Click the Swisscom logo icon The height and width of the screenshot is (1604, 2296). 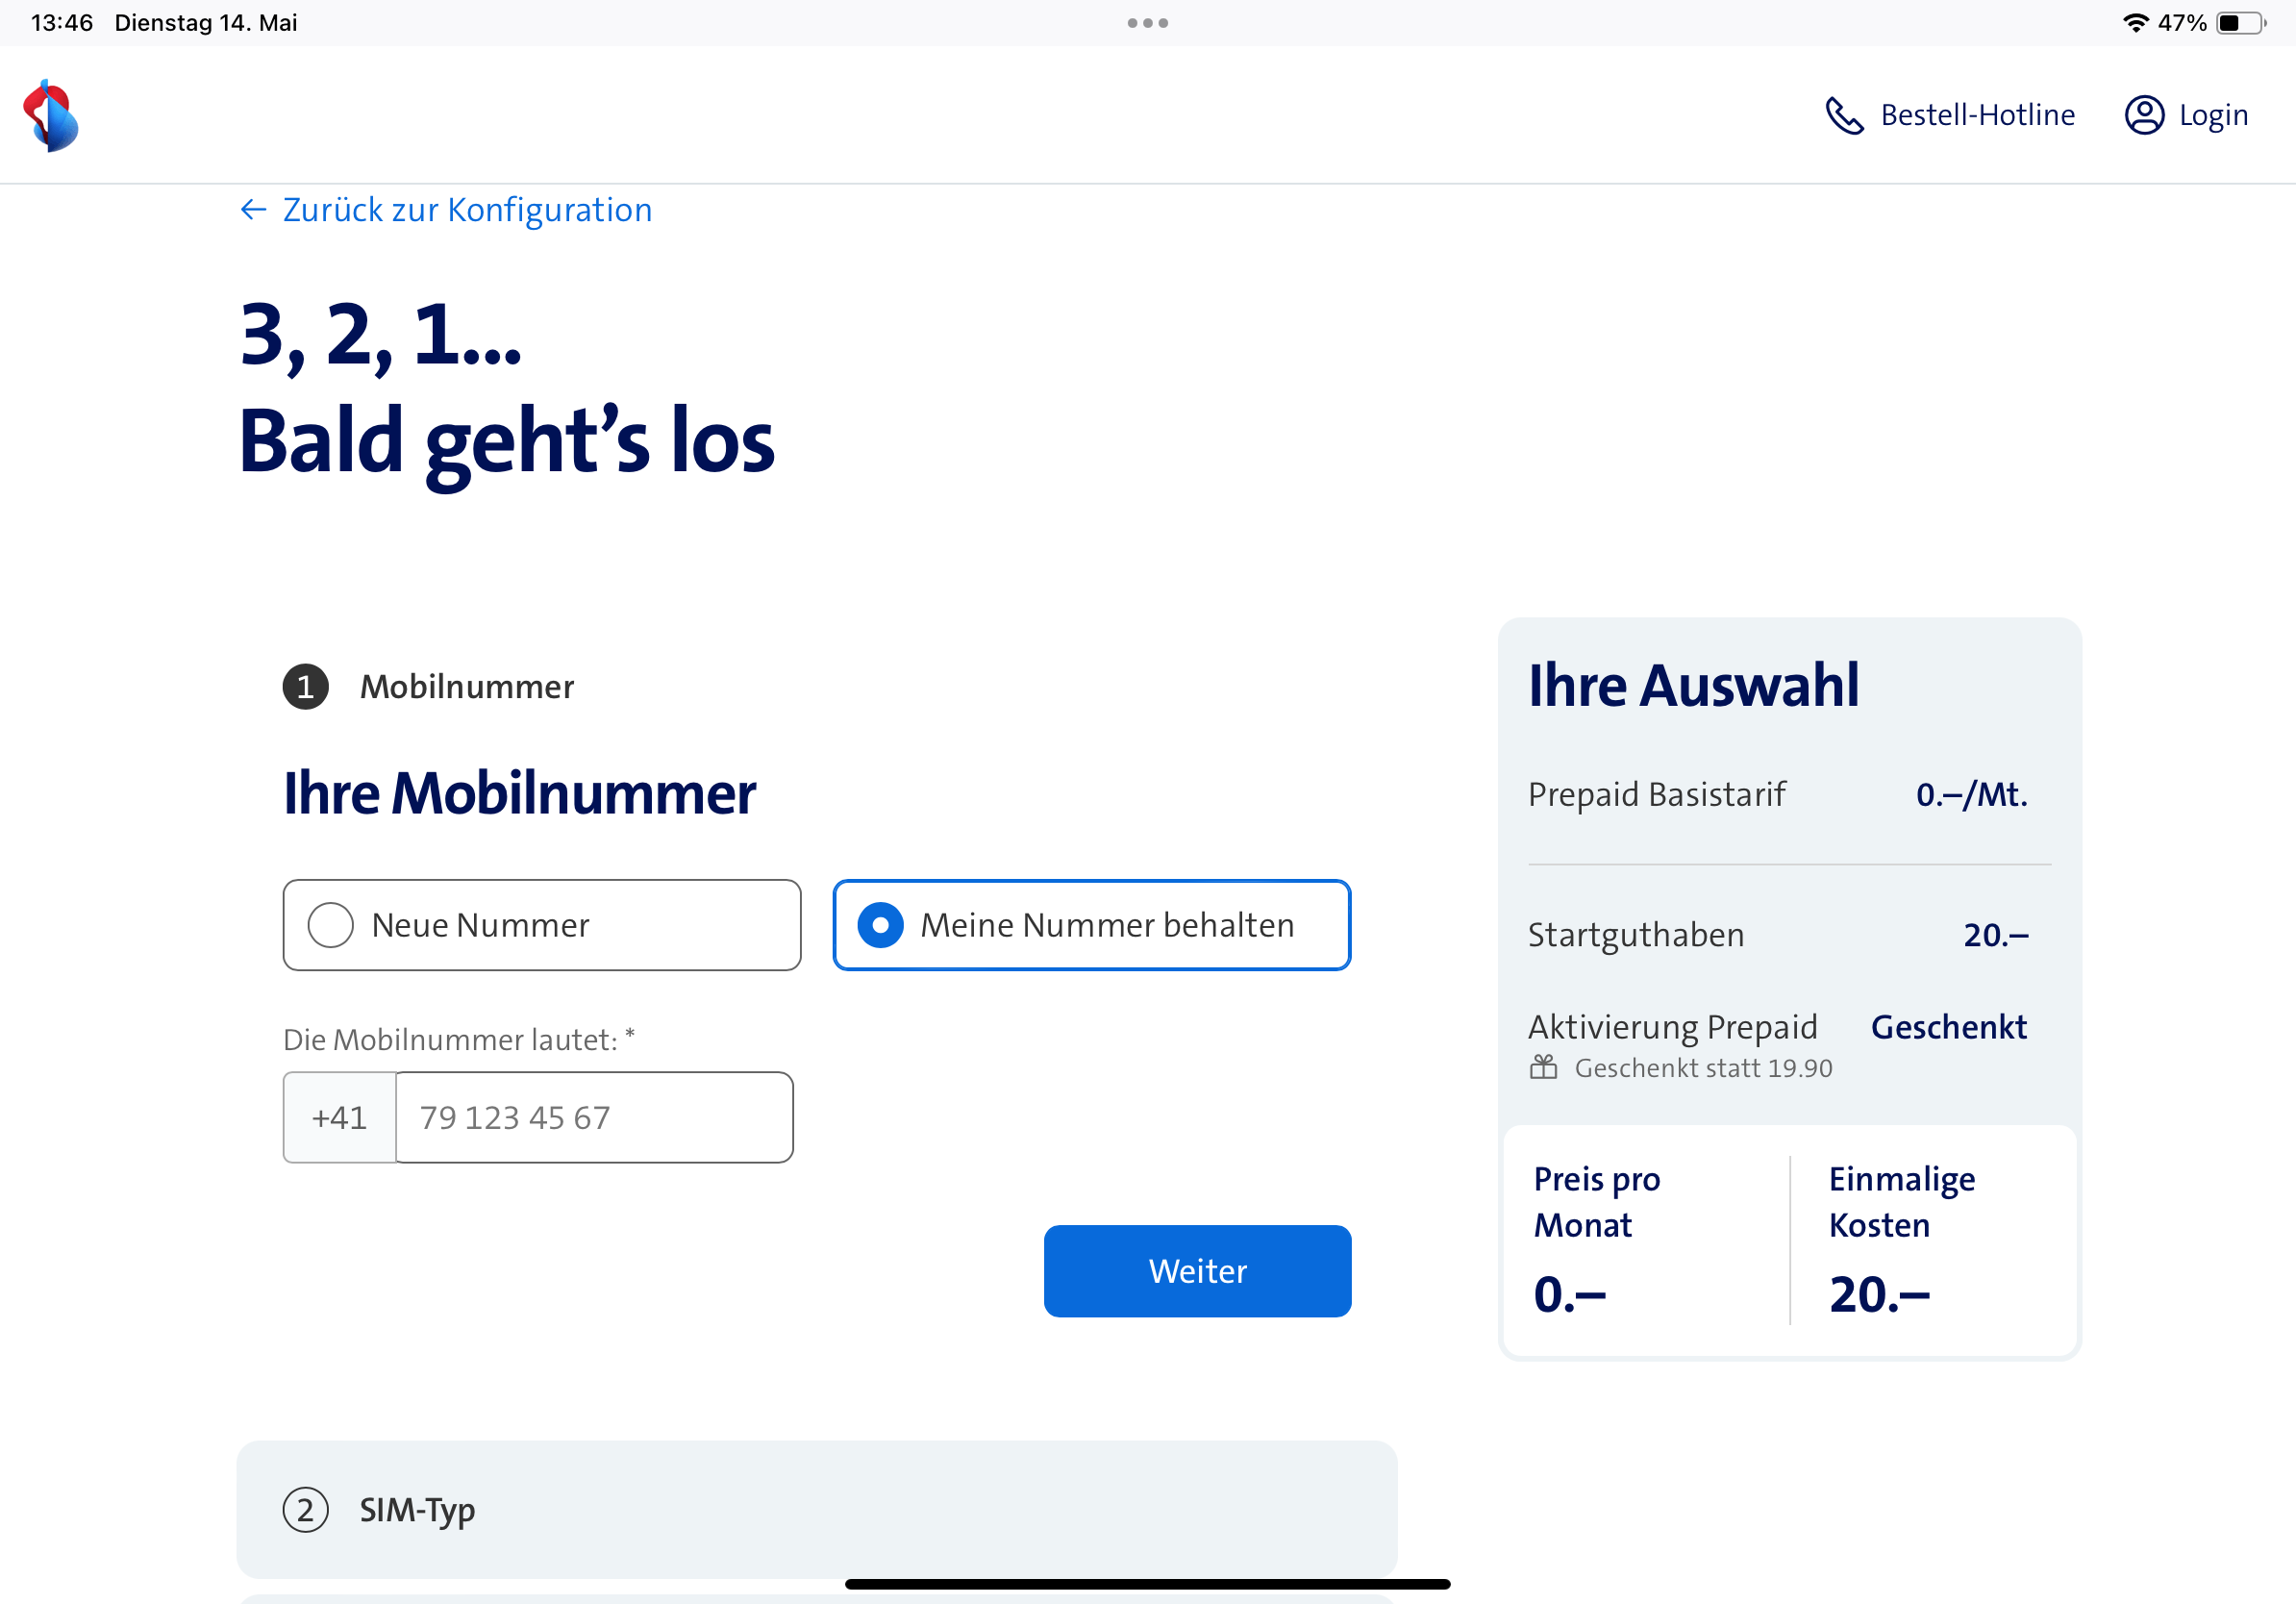click(51, 115)
